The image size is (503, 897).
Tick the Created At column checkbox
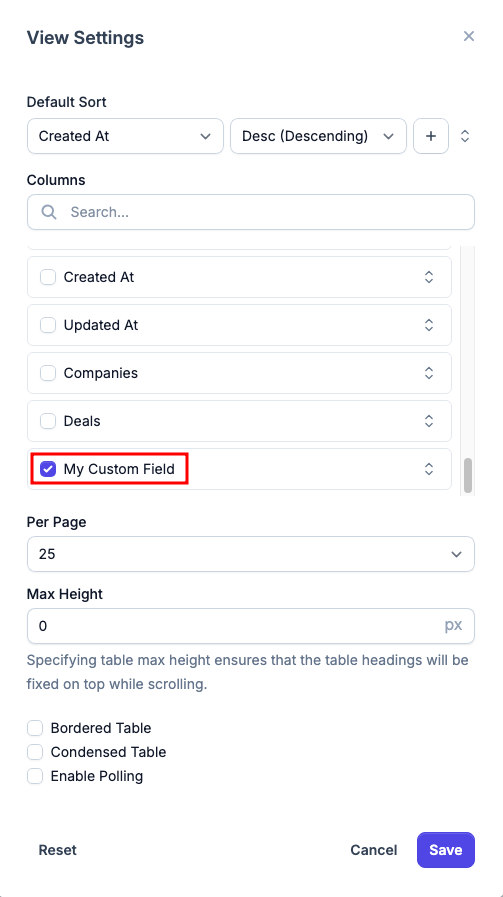click(x=48, y=277)
